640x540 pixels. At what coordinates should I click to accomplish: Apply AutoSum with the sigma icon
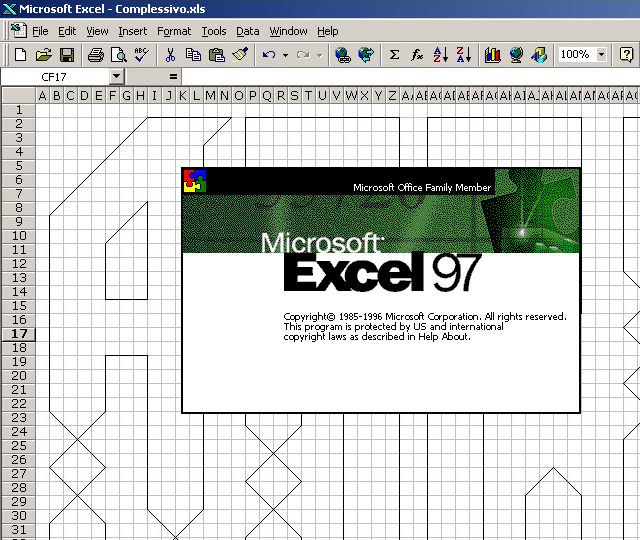tap(394, 54)
